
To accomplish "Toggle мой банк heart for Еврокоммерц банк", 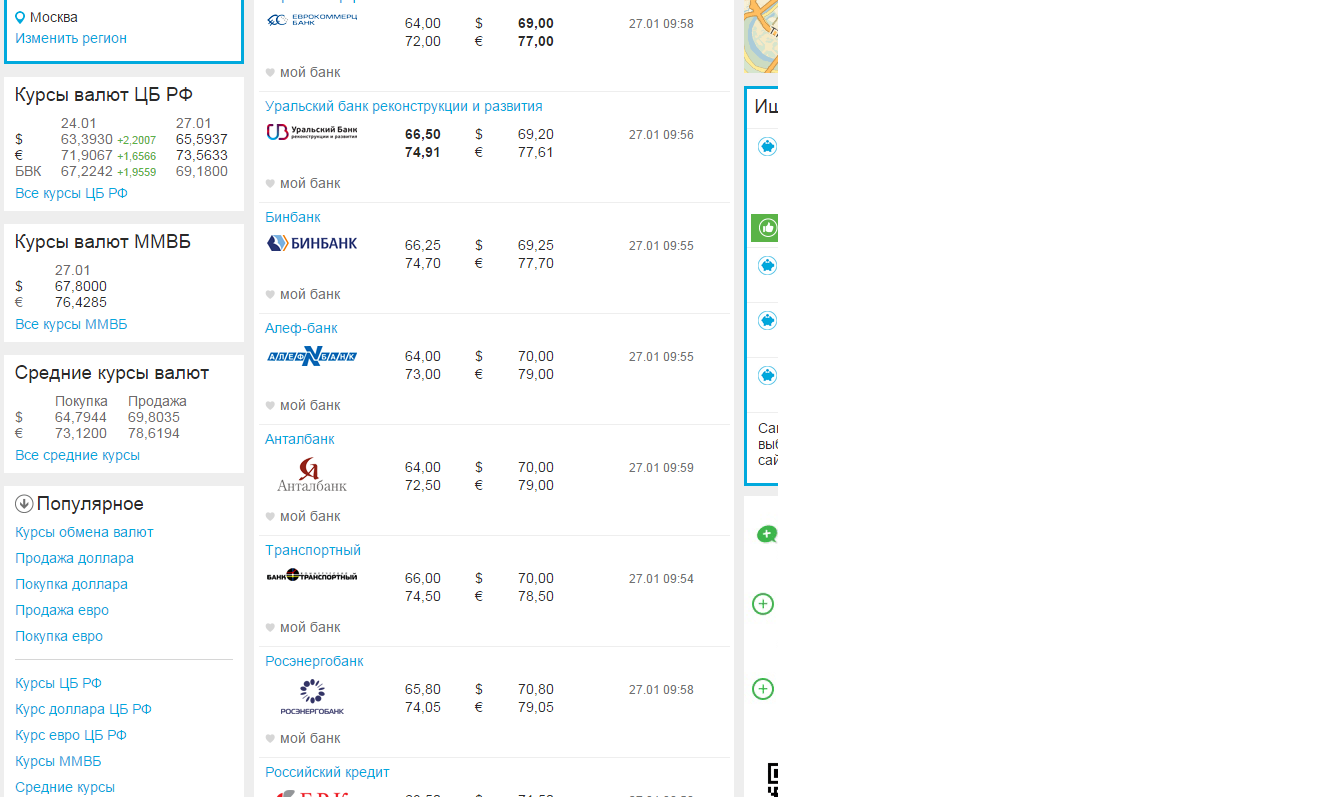I will (x=270, y=73).
